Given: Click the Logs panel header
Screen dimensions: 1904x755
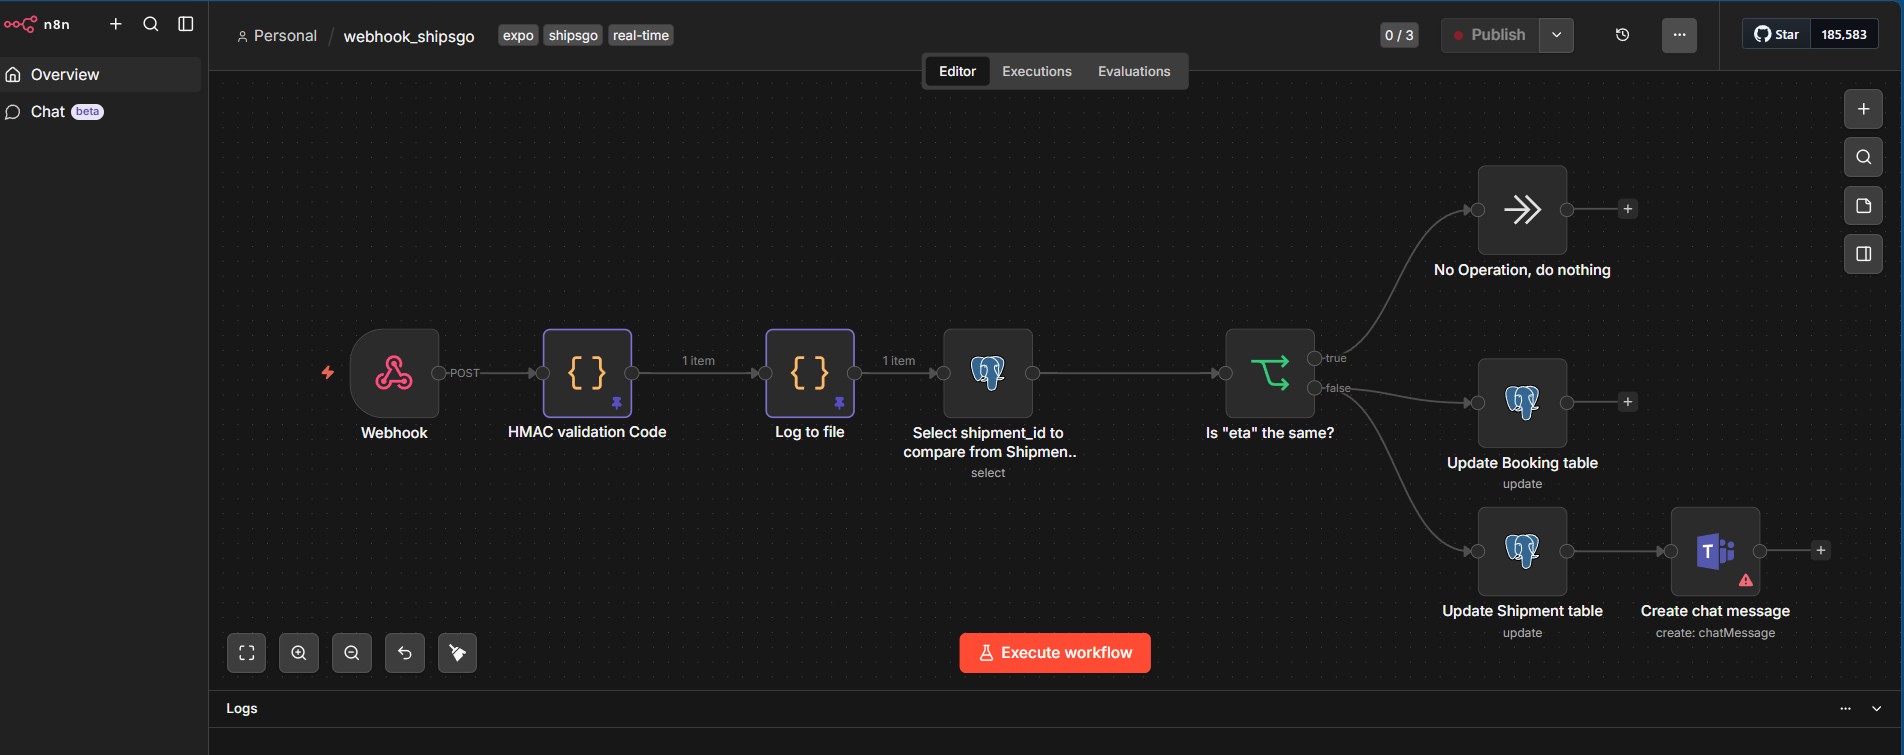Looking at the screenshot, I should pyautogui.click(x=1055, y=708).
